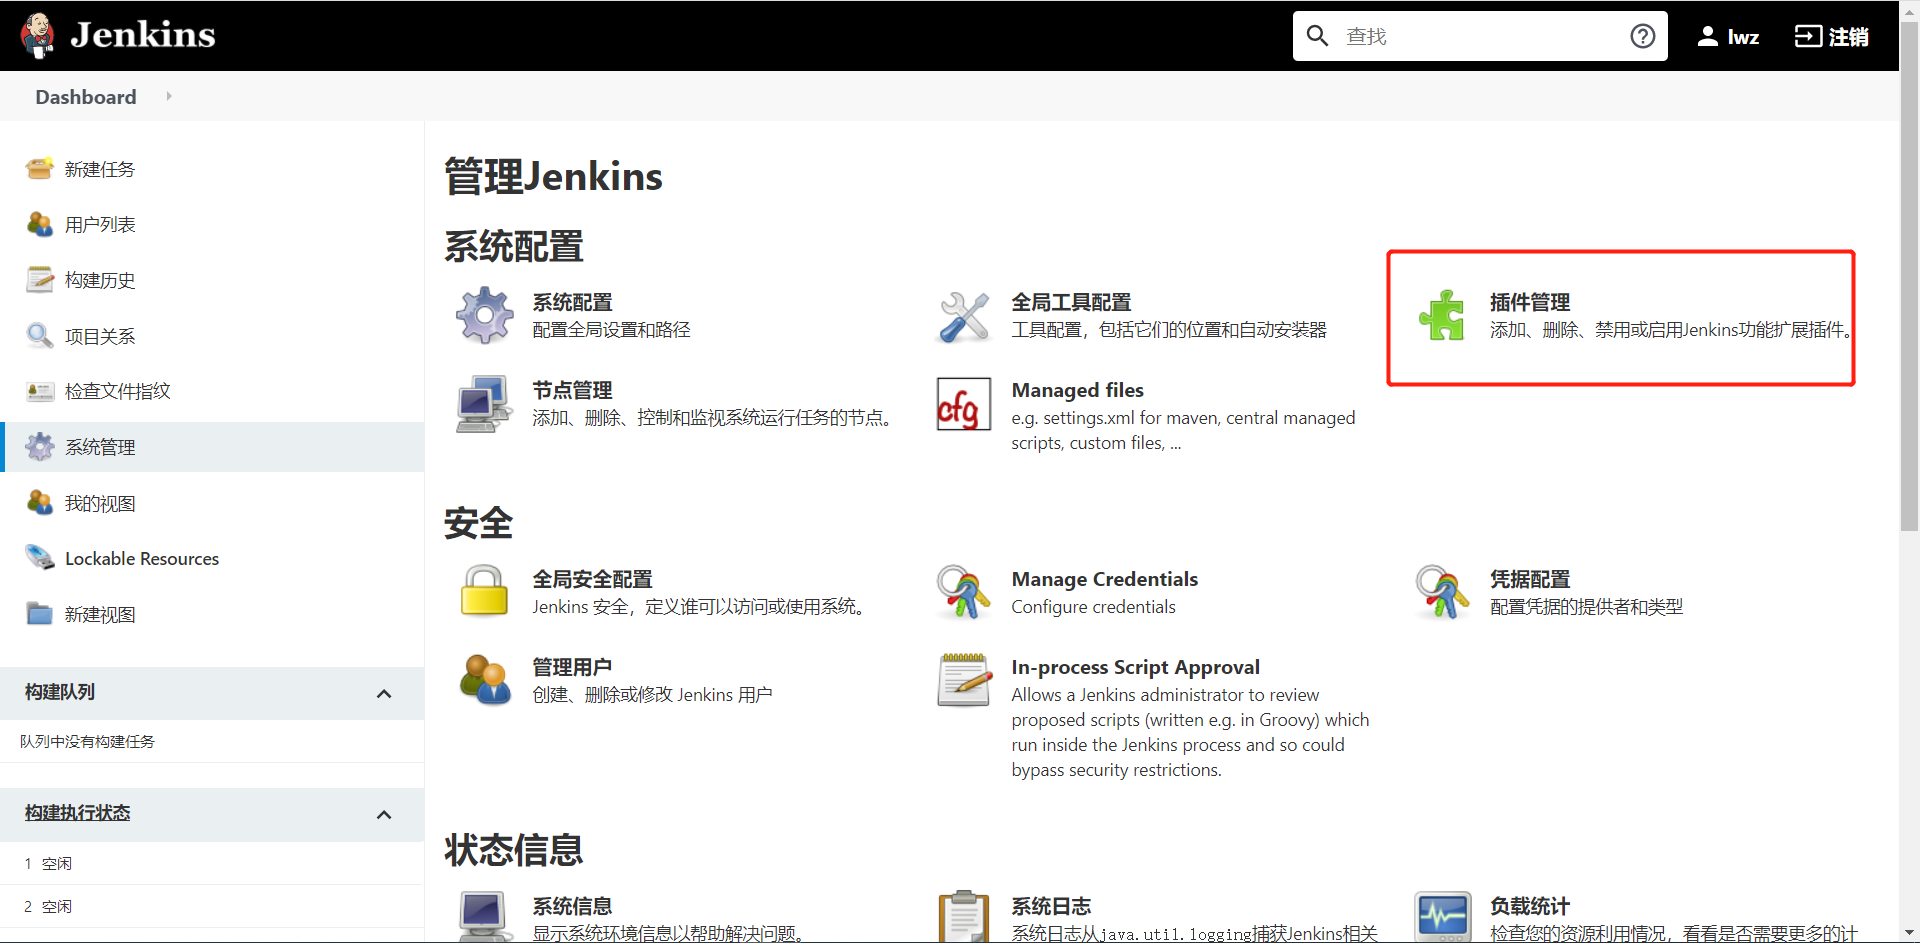Click the 新建视图 folder icon
This screenshot has width=1920, height=943.
(x=40, y=614)
